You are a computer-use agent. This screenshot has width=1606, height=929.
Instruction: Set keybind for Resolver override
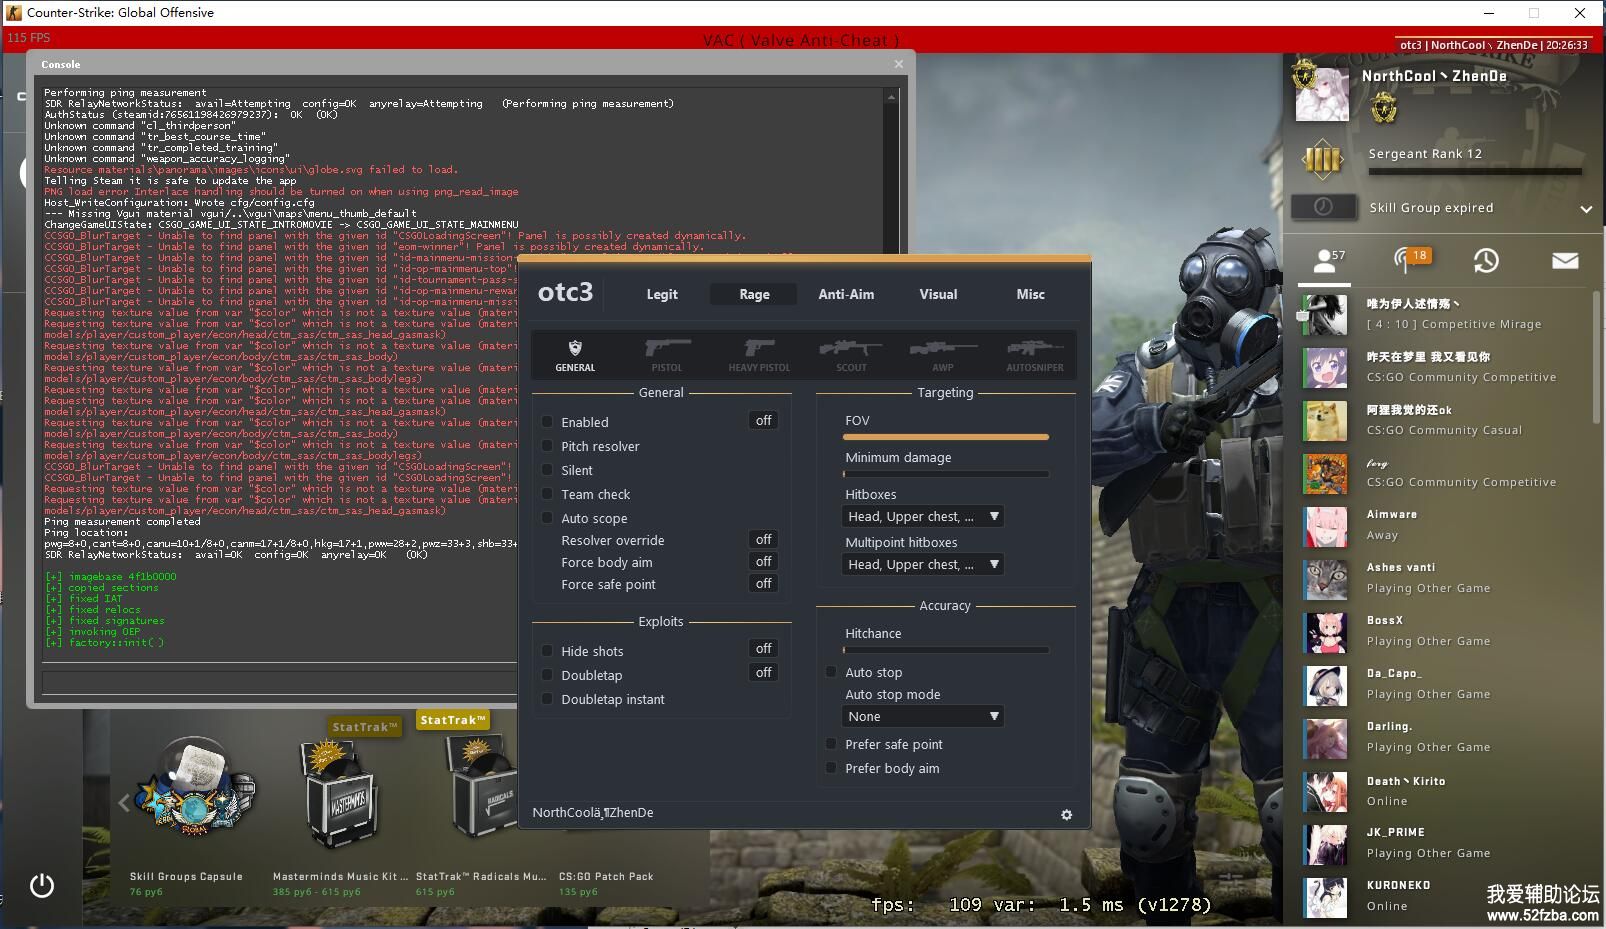[764, 540]
